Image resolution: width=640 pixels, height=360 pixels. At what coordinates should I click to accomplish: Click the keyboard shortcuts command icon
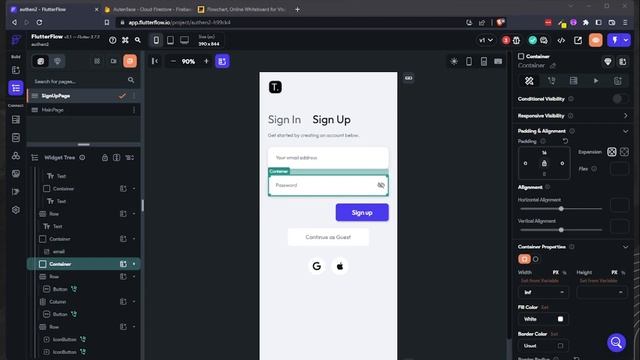coord(125,40)
